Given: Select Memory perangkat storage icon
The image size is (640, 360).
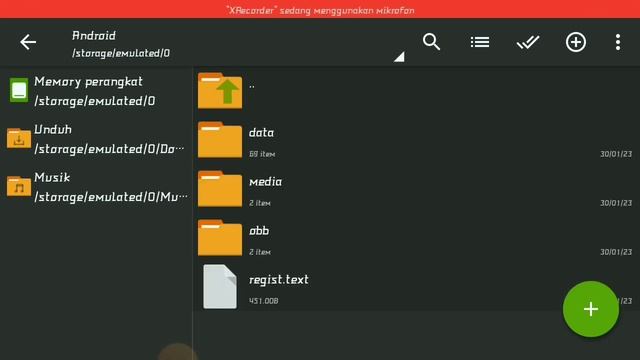Looking at the screenshot, I should point(19,90).
